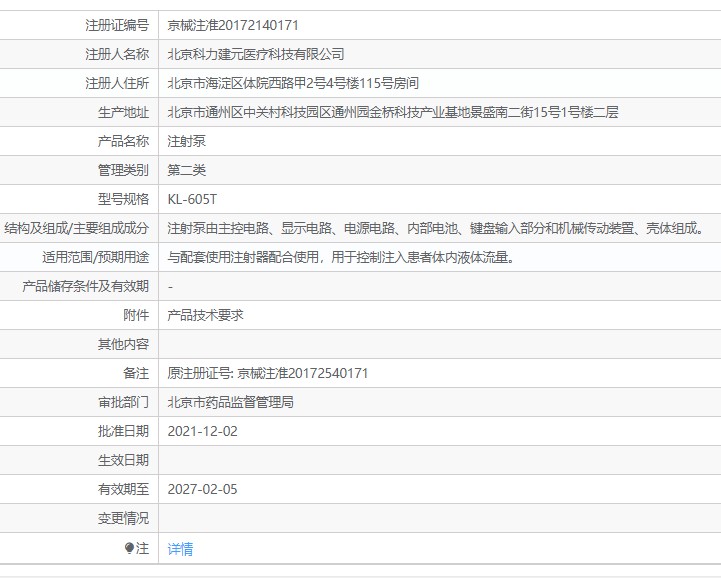This screenshot has width=721, height=578.
Task: Click the 生效日期 label
Action: 123,460
